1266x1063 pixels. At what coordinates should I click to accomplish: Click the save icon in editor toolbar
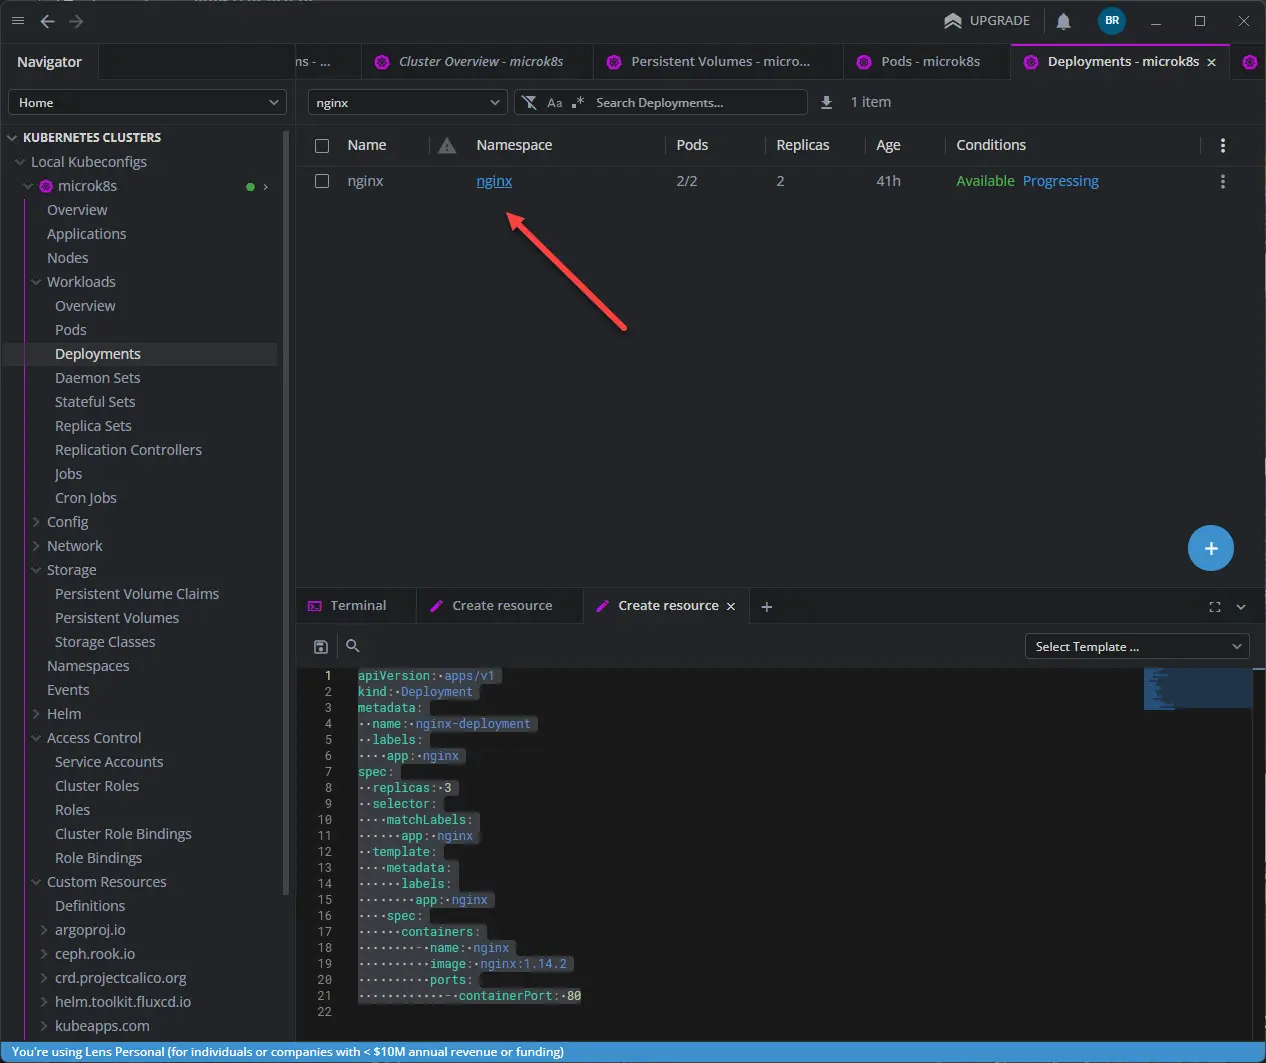coord(321,647)
